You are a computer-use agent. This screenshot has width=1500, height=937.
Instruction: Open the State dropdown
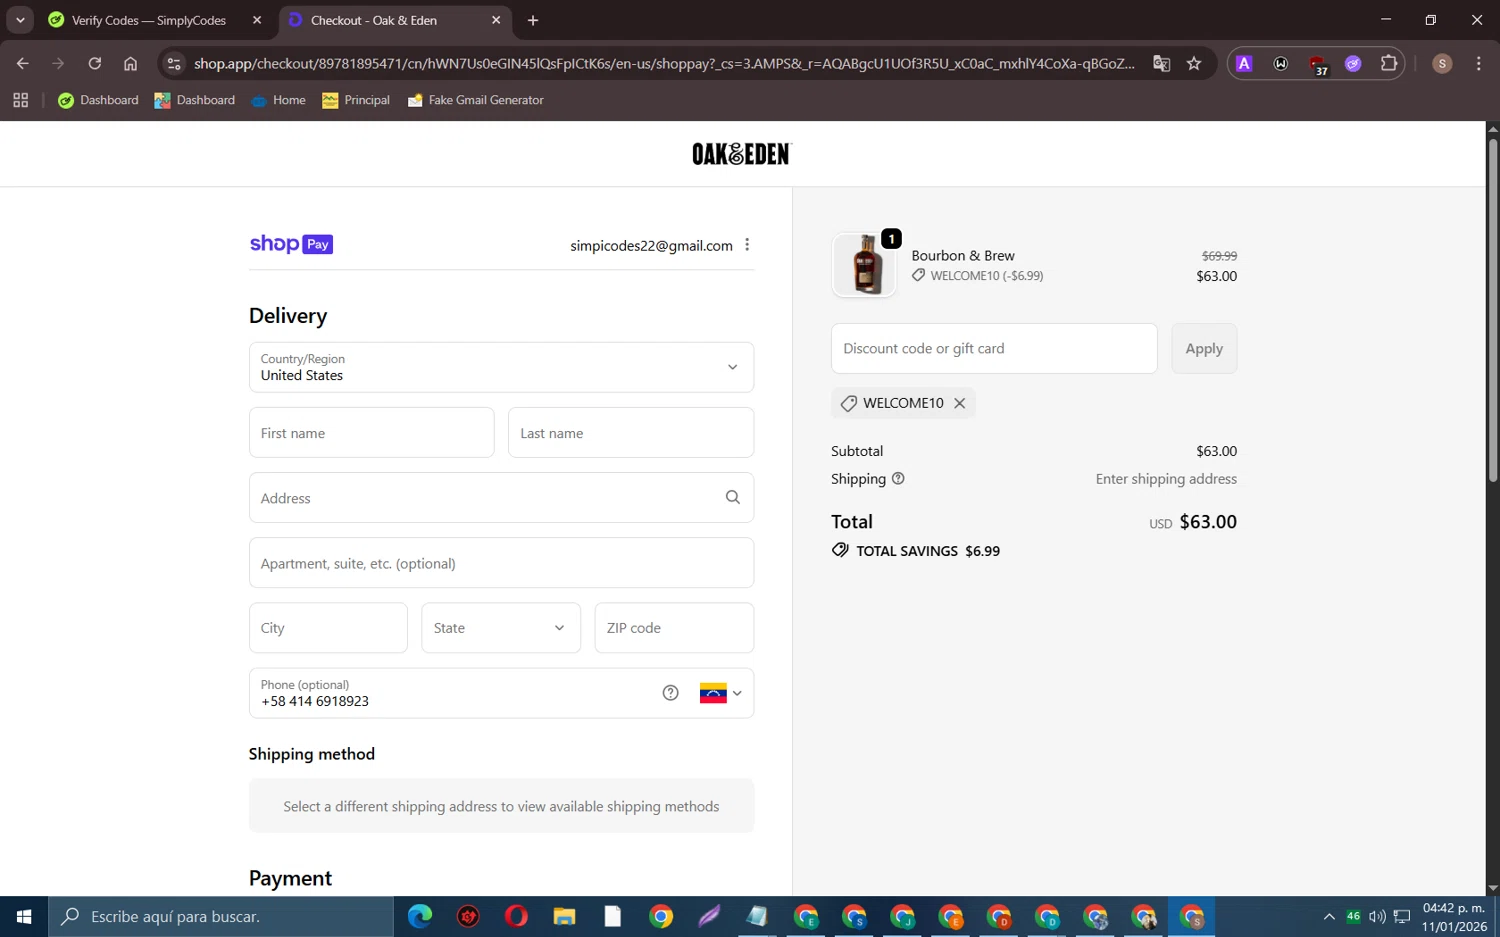click(x=501, y=628)
